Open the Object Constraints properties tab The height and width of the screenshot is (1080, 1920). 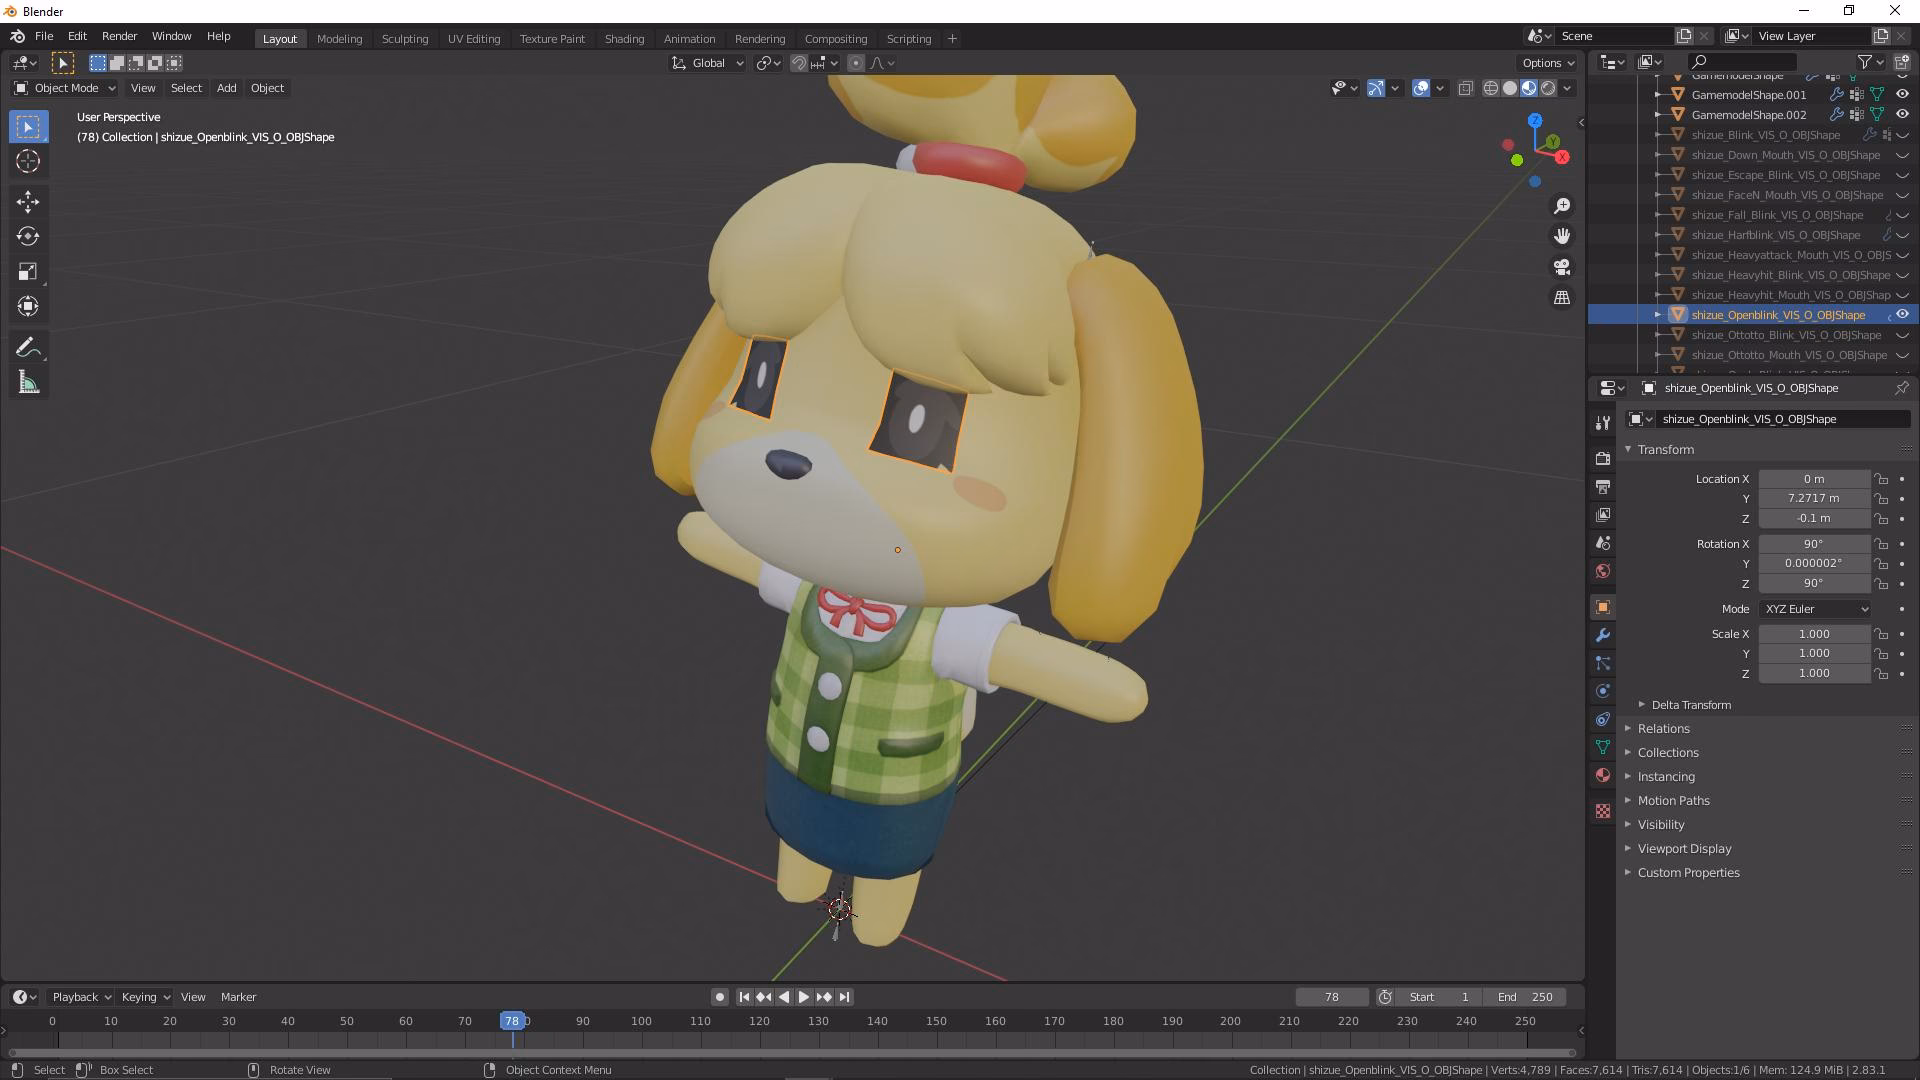click(1603, 719)
